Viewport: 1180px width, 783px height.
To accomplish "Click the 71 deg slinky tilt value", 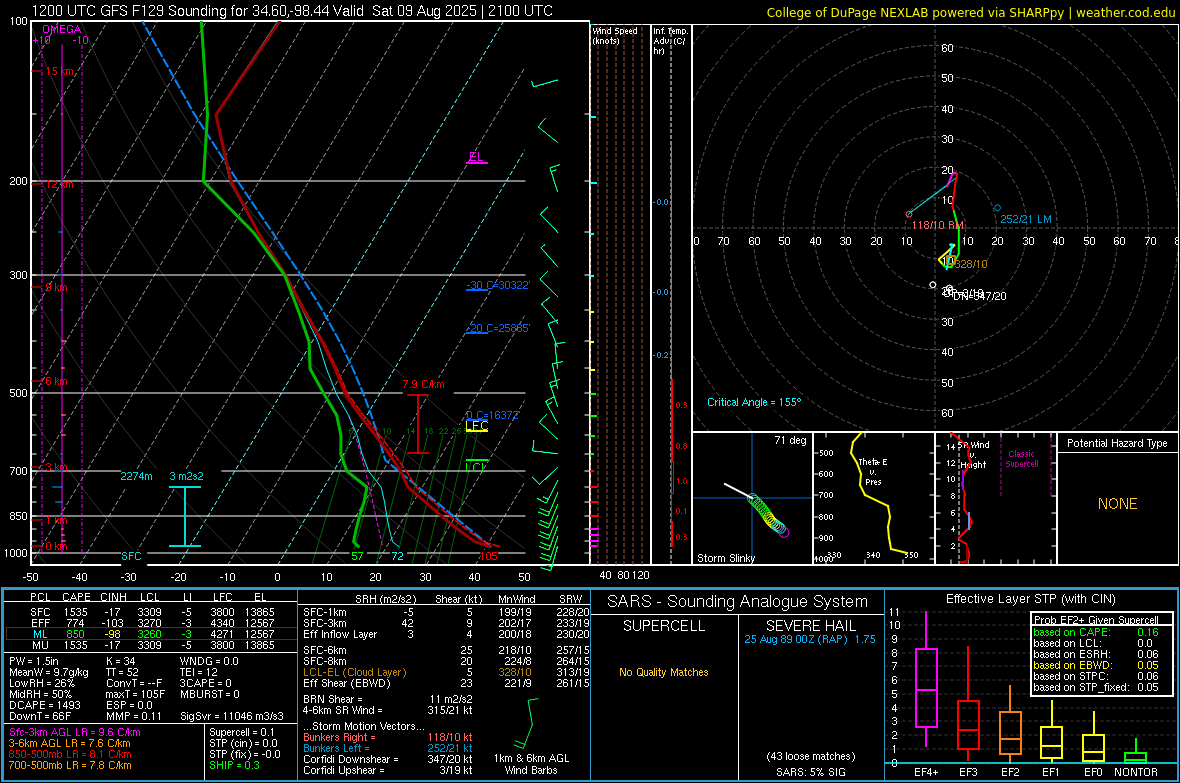I will [x=790, y=440].
